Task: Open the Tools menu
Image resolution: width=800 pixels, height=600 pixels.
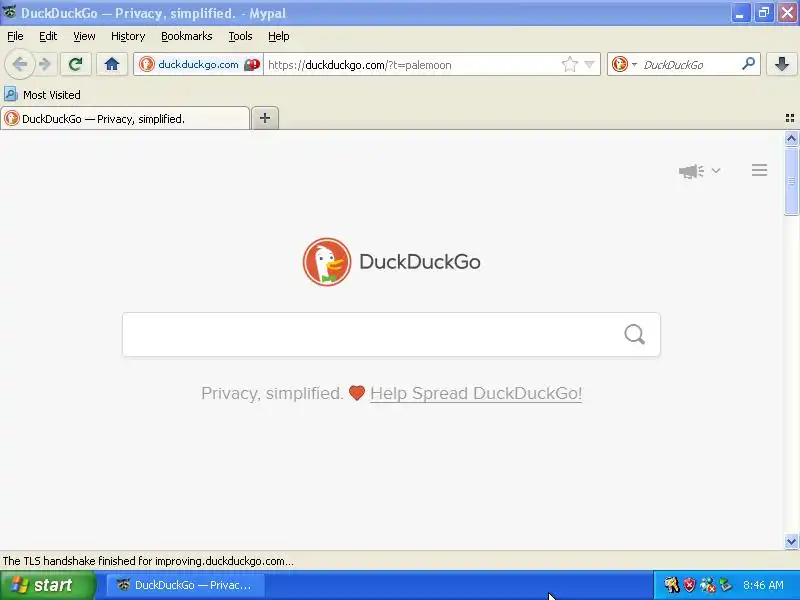Action: (240, 36)
